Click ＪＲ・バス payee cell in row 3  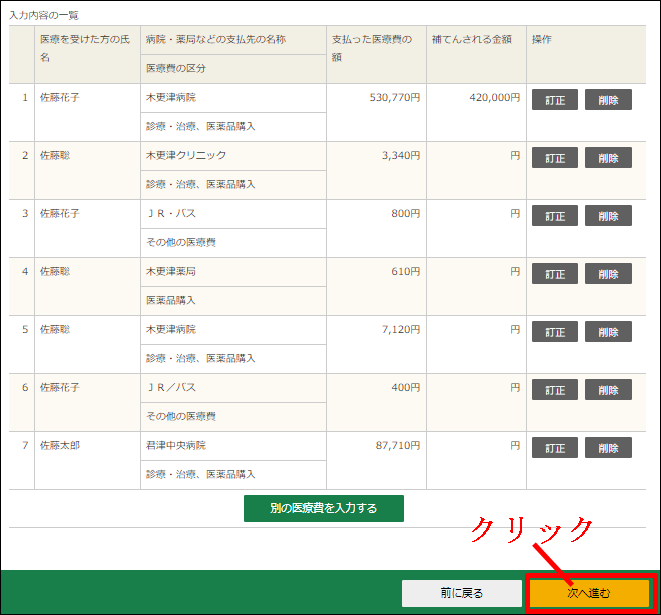(233, 214)
